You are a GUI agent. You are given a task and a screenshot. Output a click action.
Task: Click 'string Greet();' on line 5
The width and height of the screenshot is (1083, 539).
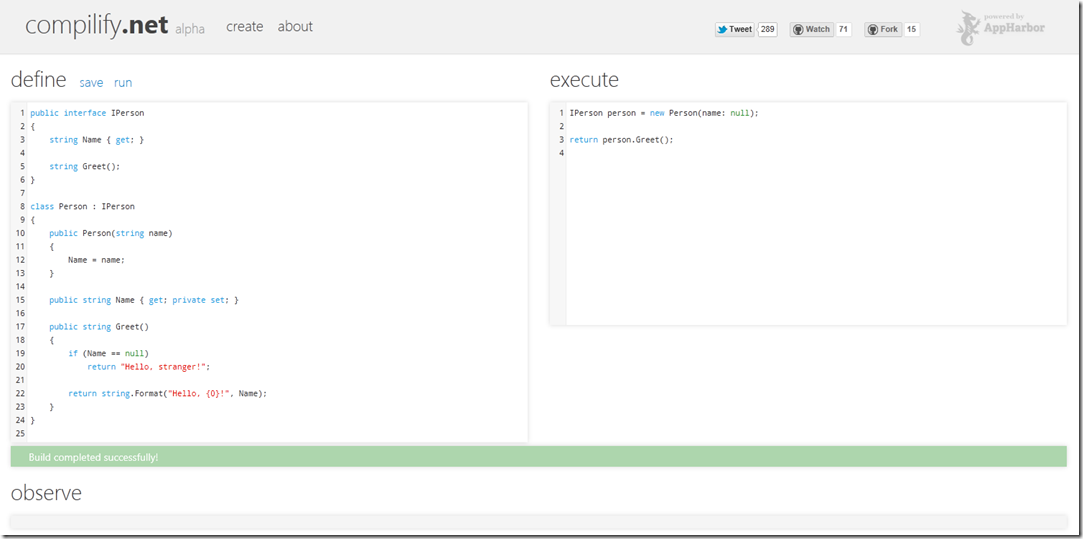pyautogui.click(x=84, y=167)
